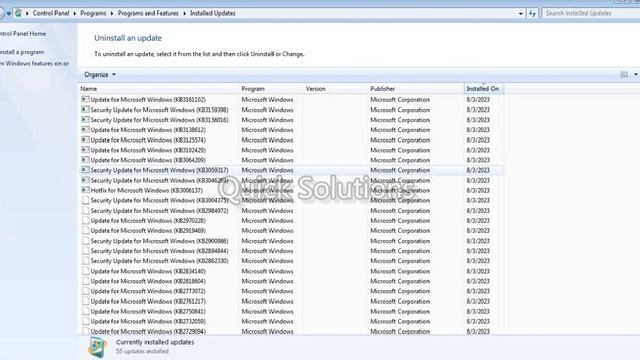The width and height of the screenshot is (640, 360).
Task: Open the Uninstall a program link
Action: [x=22, y=52]
